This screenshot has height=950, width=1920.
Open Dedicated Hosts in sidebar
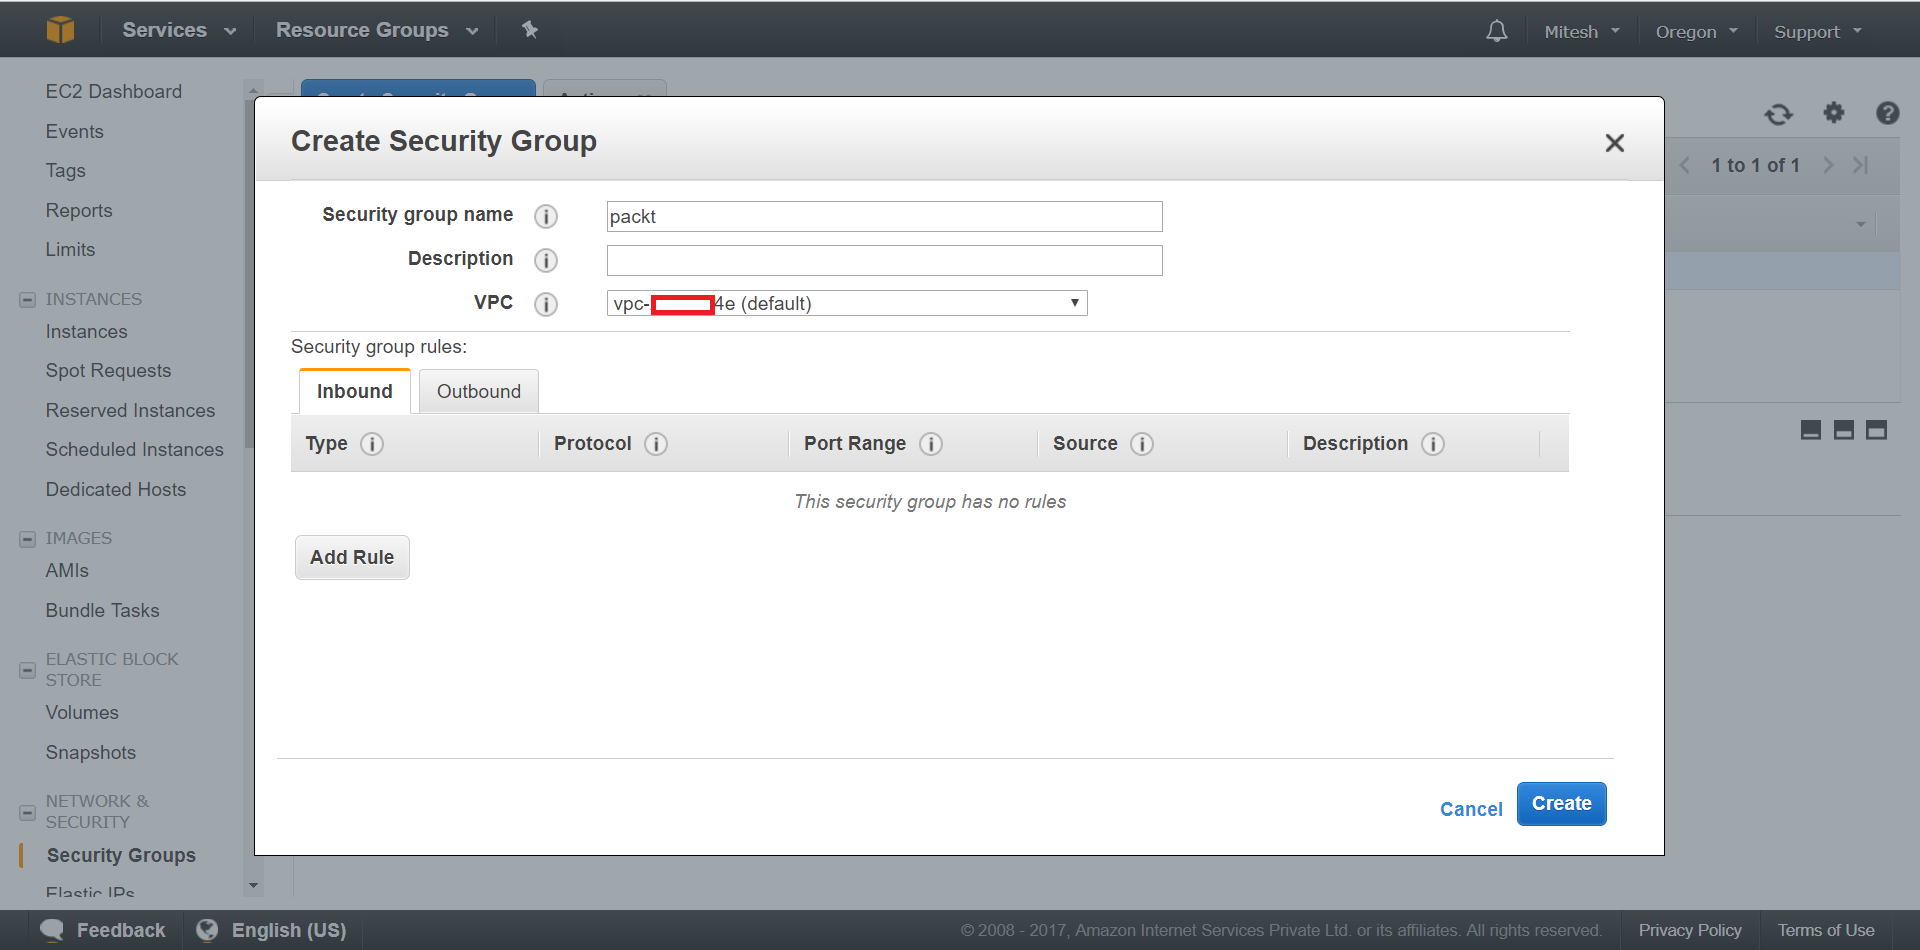[x=116, y=489]
